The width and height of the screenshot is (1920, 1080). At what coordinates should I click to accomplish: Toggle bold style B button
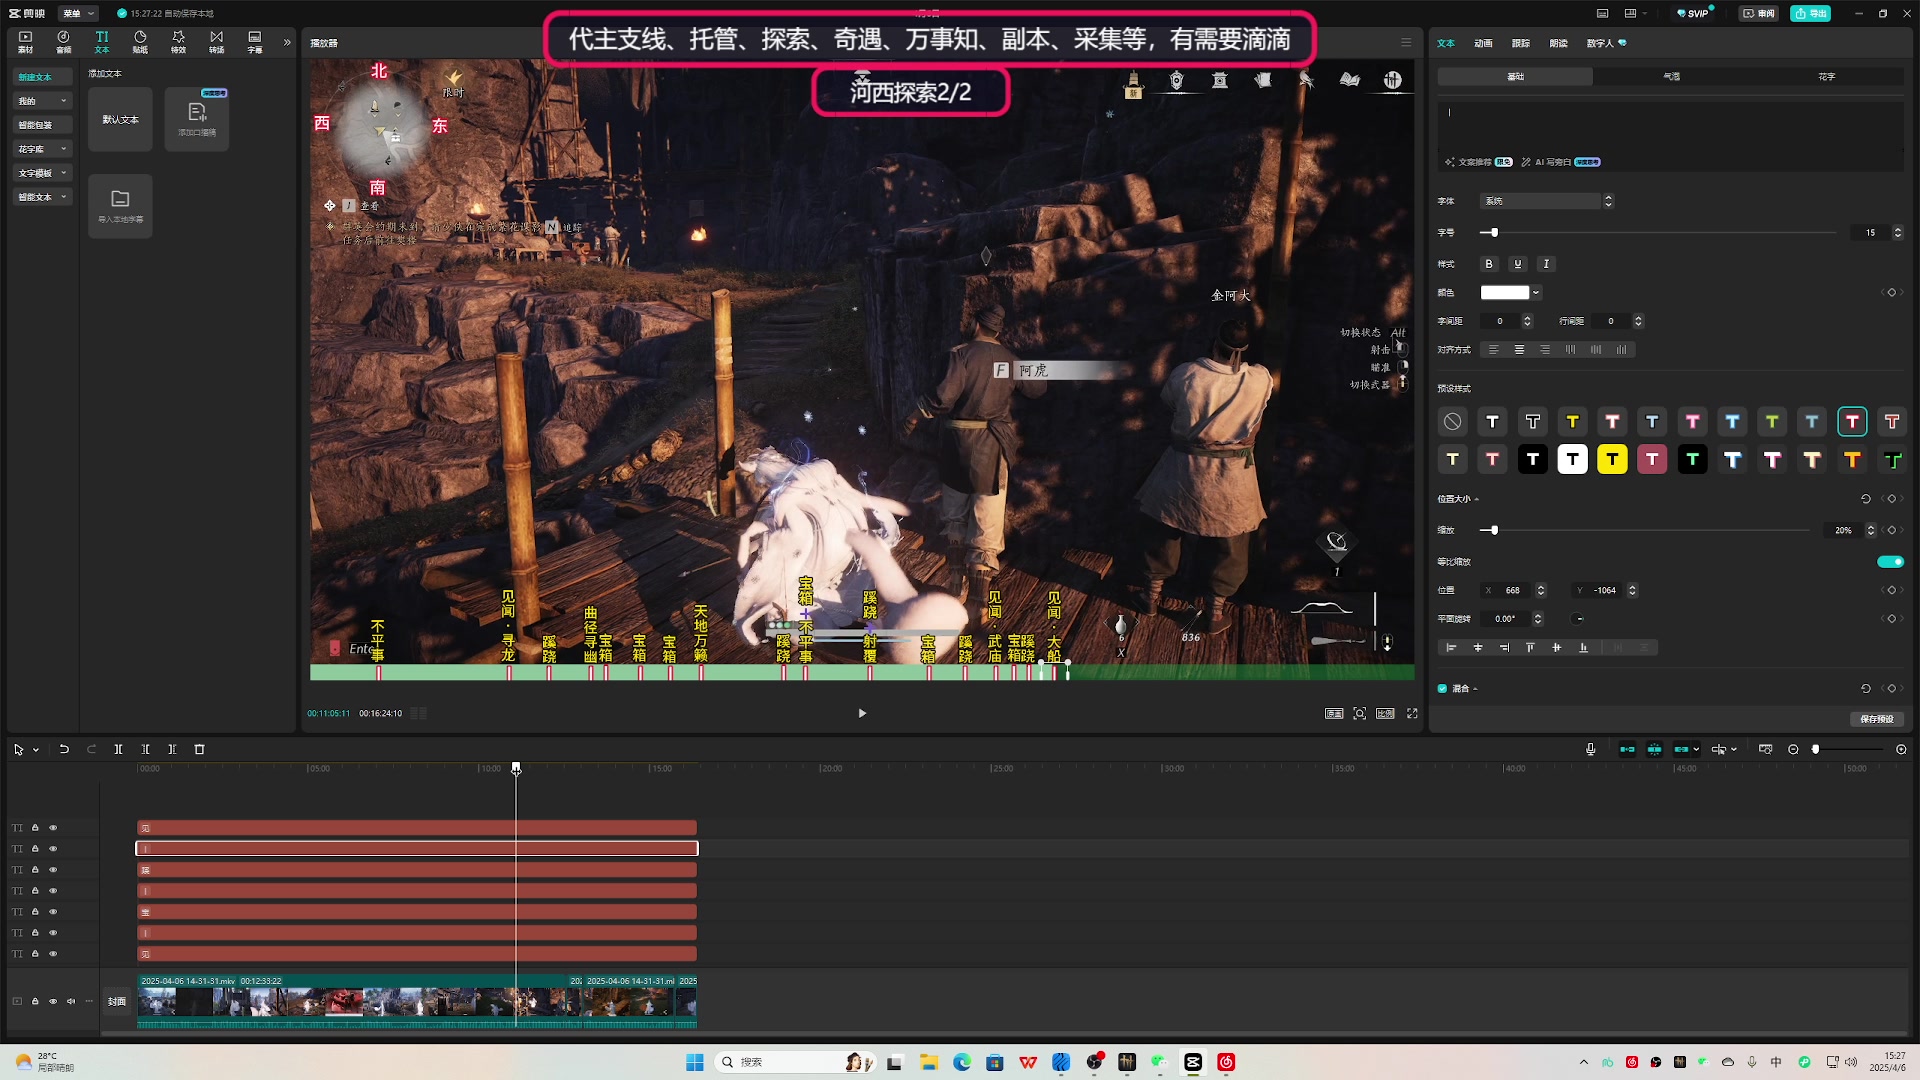pos(1489,264)
